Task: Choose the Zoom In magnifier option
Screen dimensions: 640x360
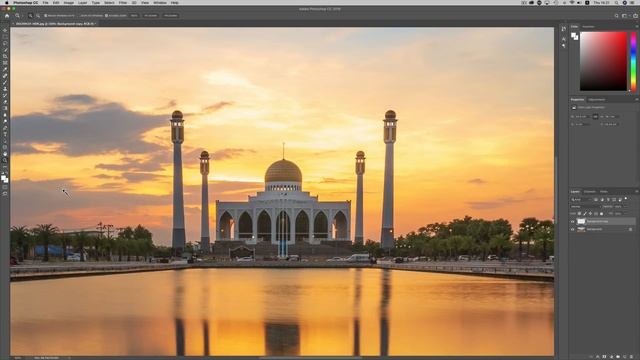Action: (x=31, y=16)
